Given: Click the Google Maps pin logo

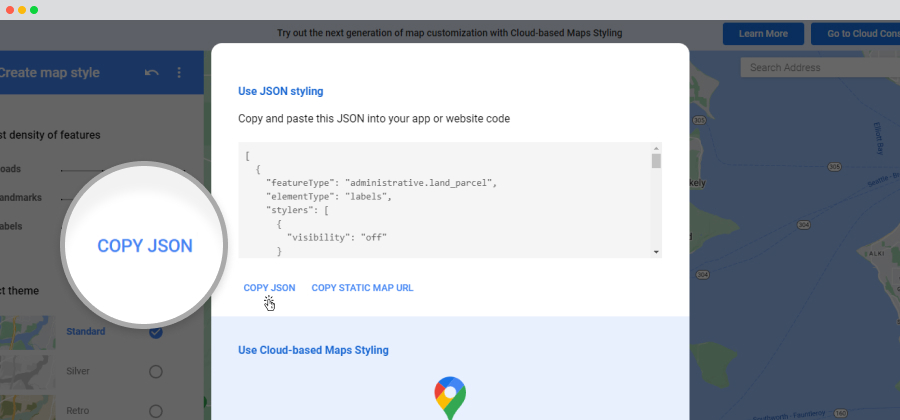Looking at the screenshot, I should [x=450, y=398].
